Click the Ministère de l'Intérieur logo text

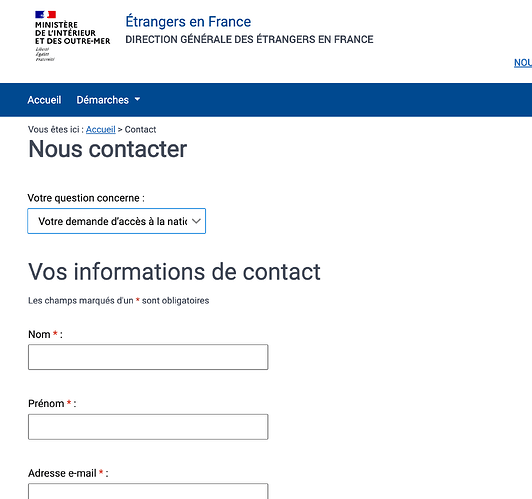(x=72, y=33)
